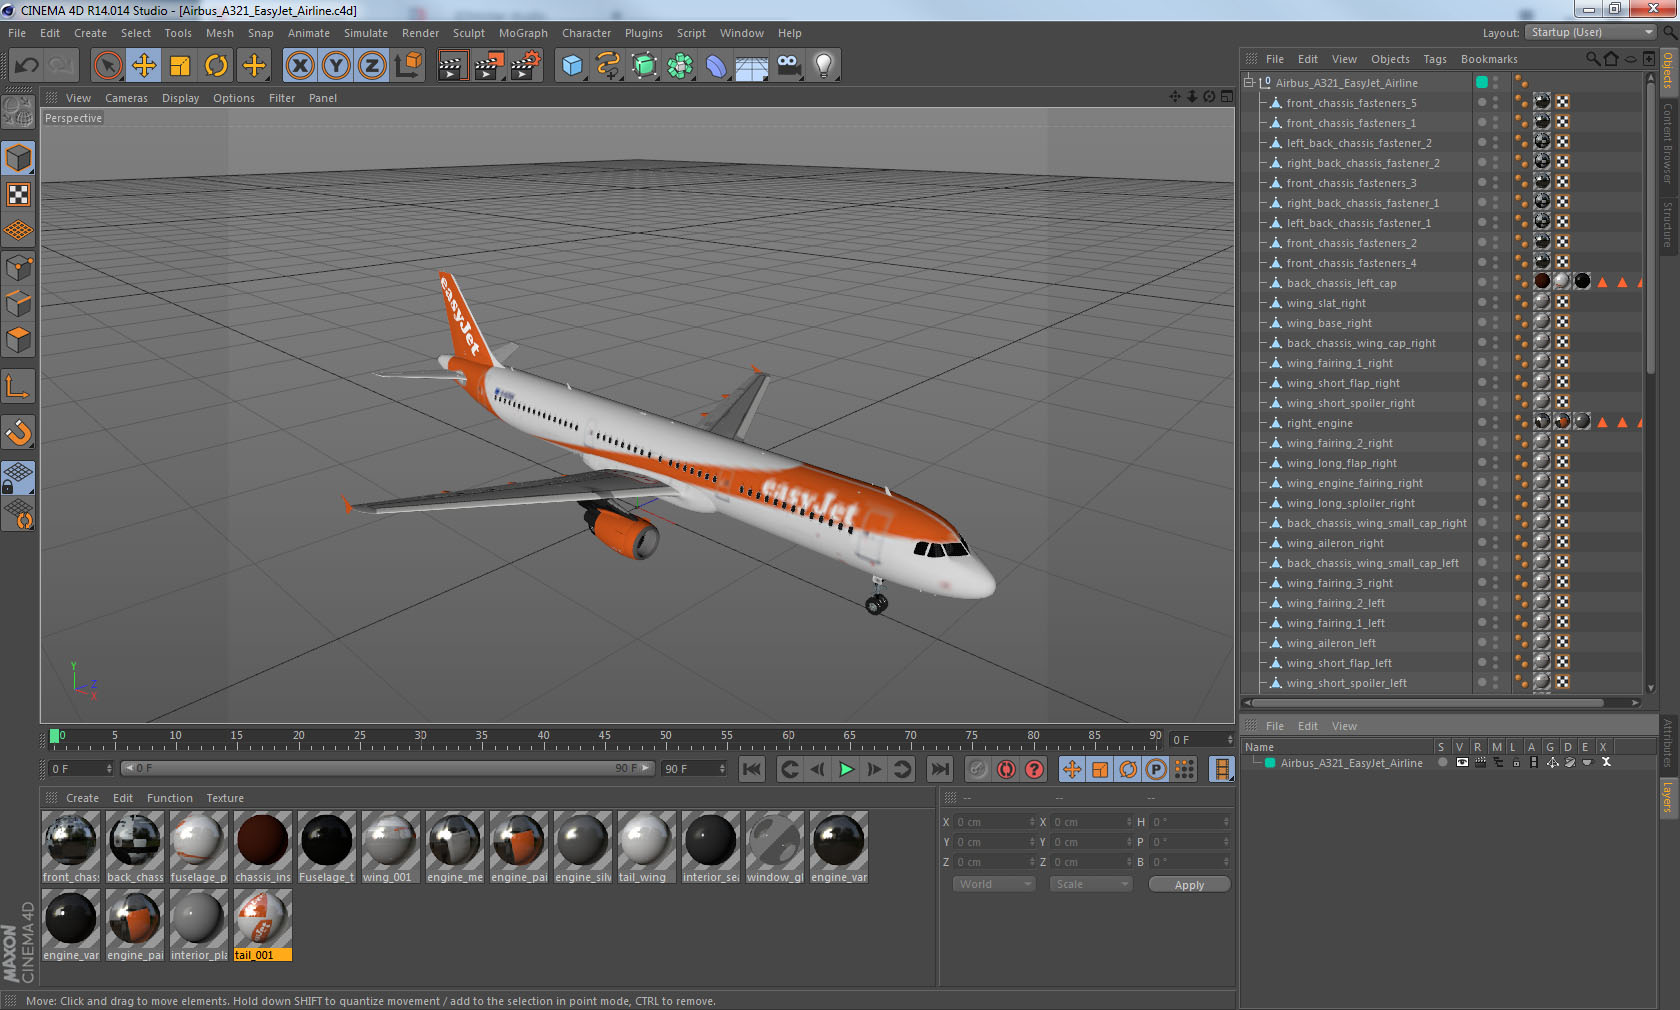Toggle the Enable Axis tool
Viewport: 1680px width, 1010px height.
(x=19, y=387)
